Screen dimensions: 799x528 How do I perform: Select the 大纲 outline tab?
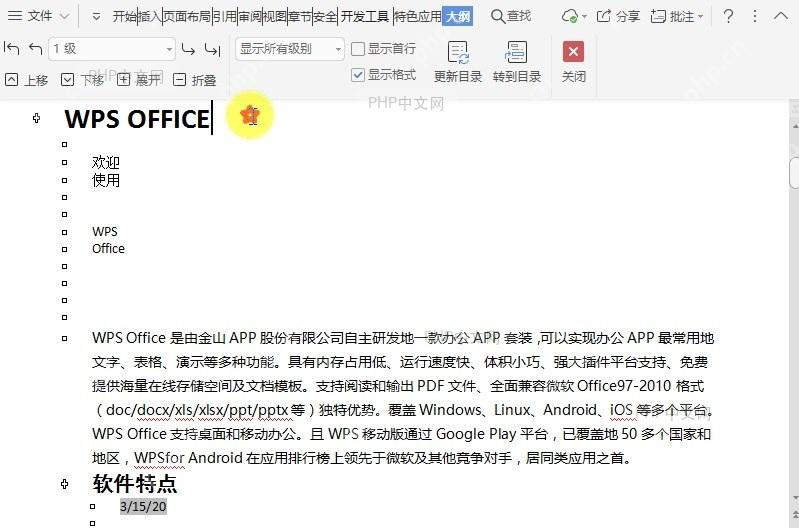458,16
